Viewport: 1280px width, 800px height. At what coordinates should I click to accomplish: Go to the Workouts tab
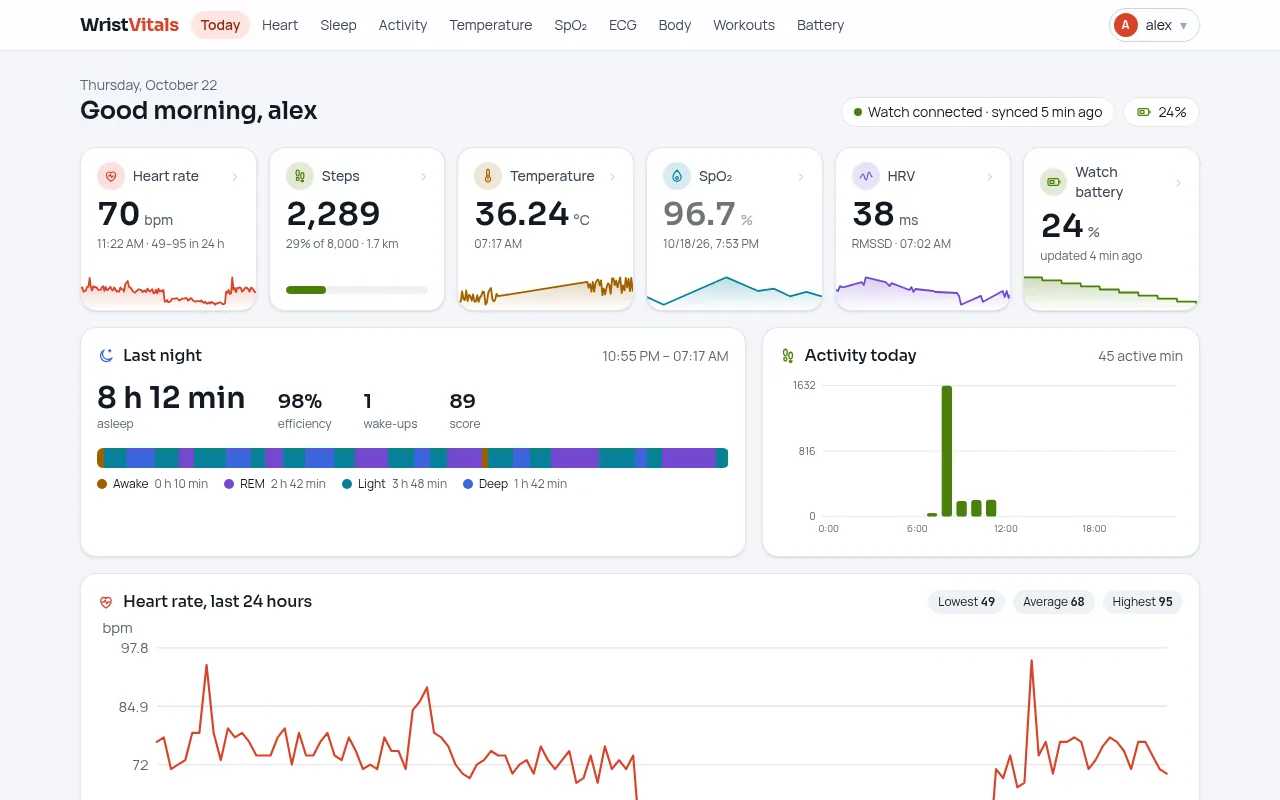pyautogui.click(x=744, y=25)
